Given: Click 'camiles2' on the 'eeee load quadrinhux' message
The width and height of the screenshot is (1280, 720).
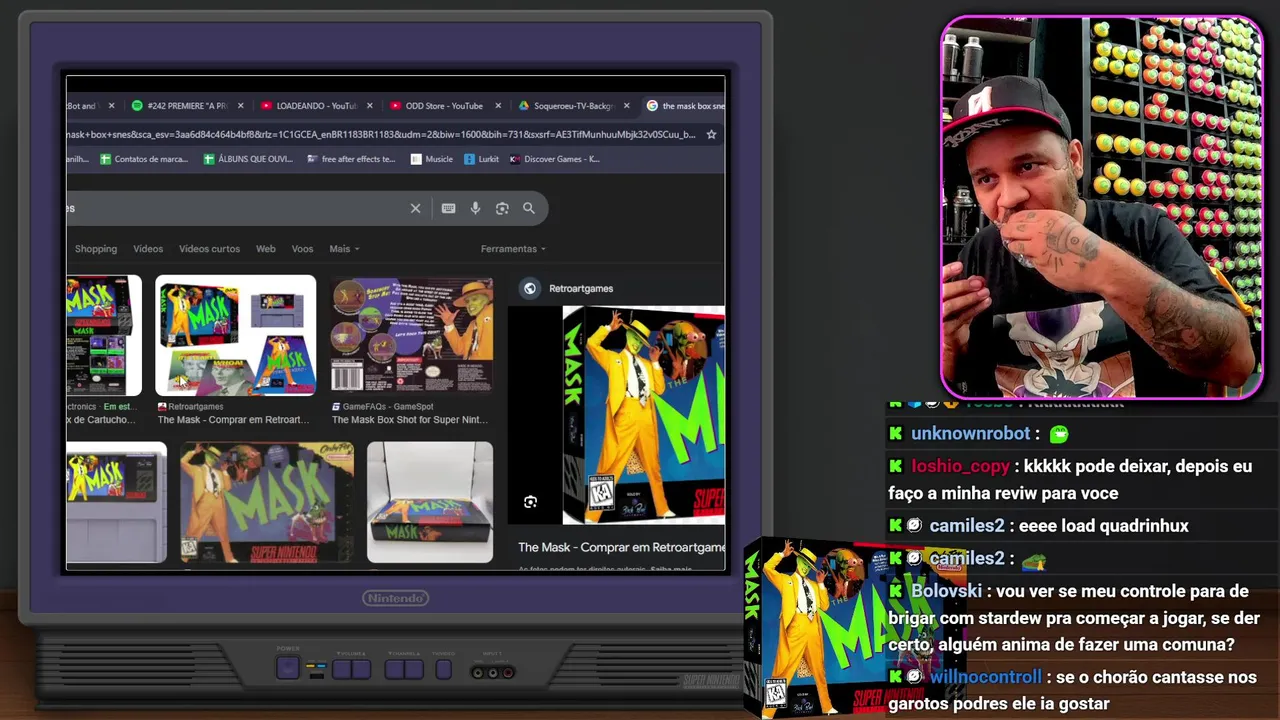Looking at the screenshot, I should [x=967, y=526].
